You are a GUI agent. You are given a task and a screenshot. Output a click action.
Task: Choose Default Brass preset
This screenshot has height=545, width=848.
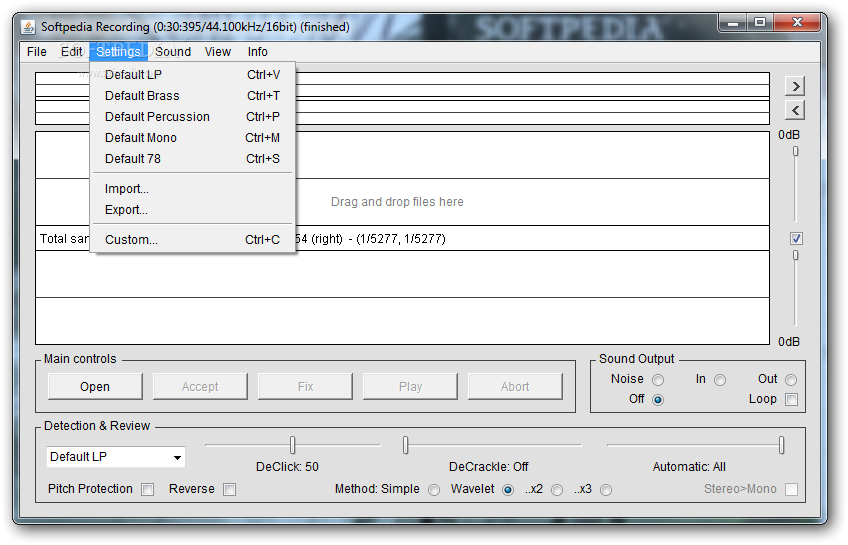click(193, 96)
